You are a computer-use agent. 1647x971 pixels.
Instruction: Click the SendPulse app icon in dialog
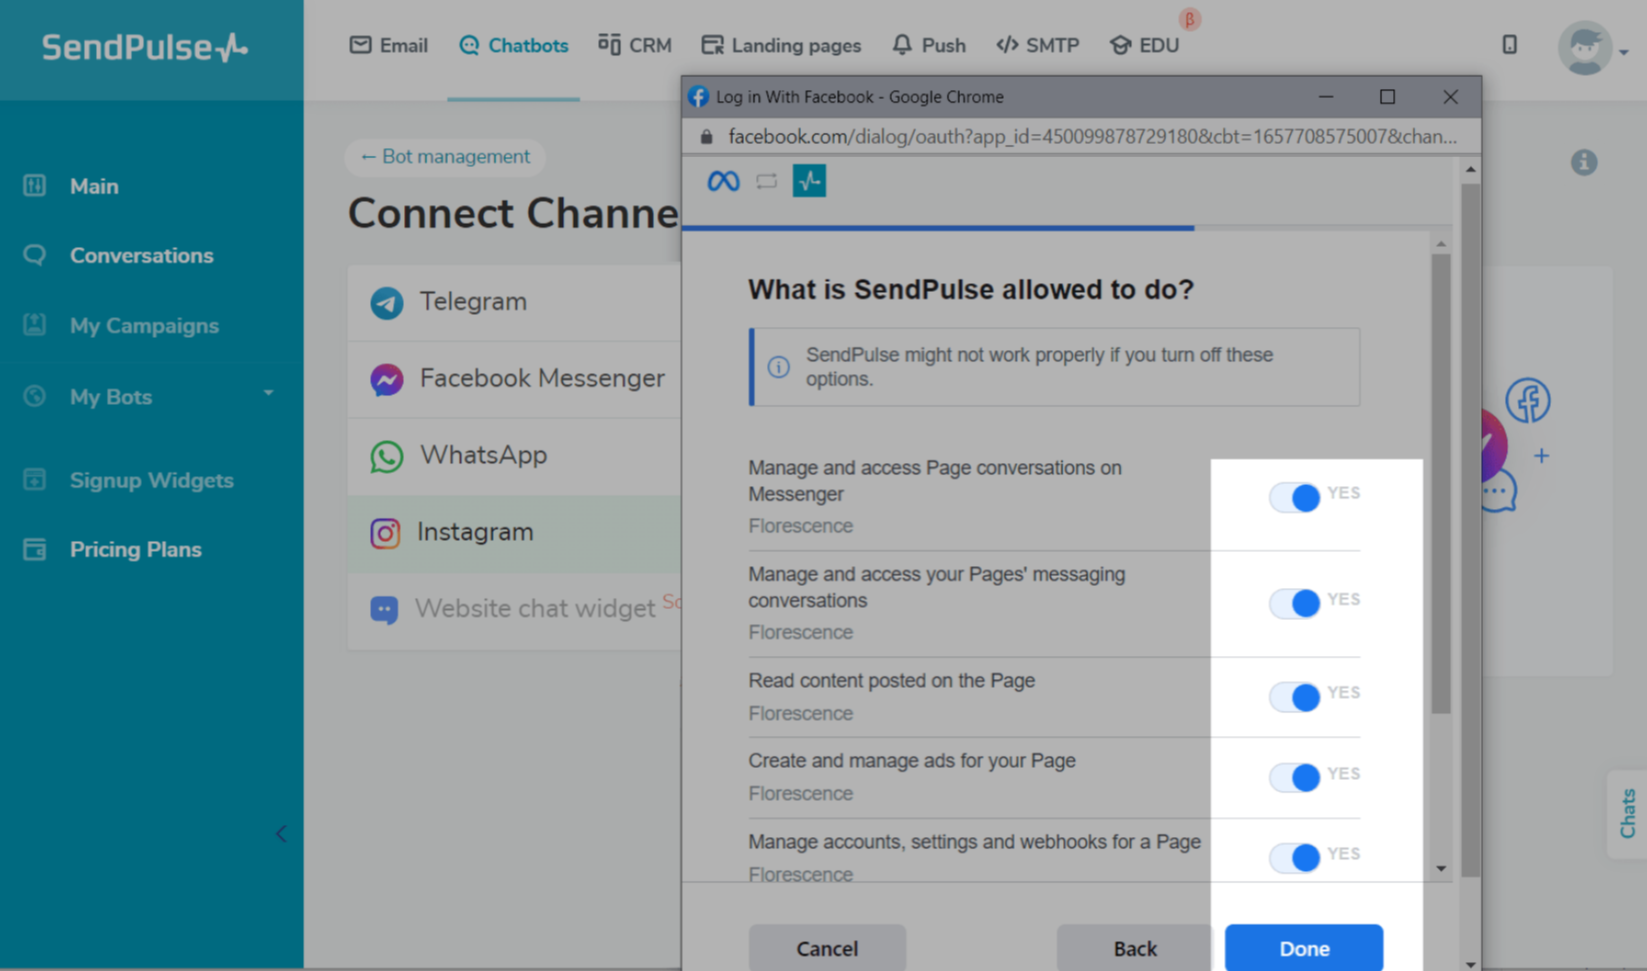809,181
